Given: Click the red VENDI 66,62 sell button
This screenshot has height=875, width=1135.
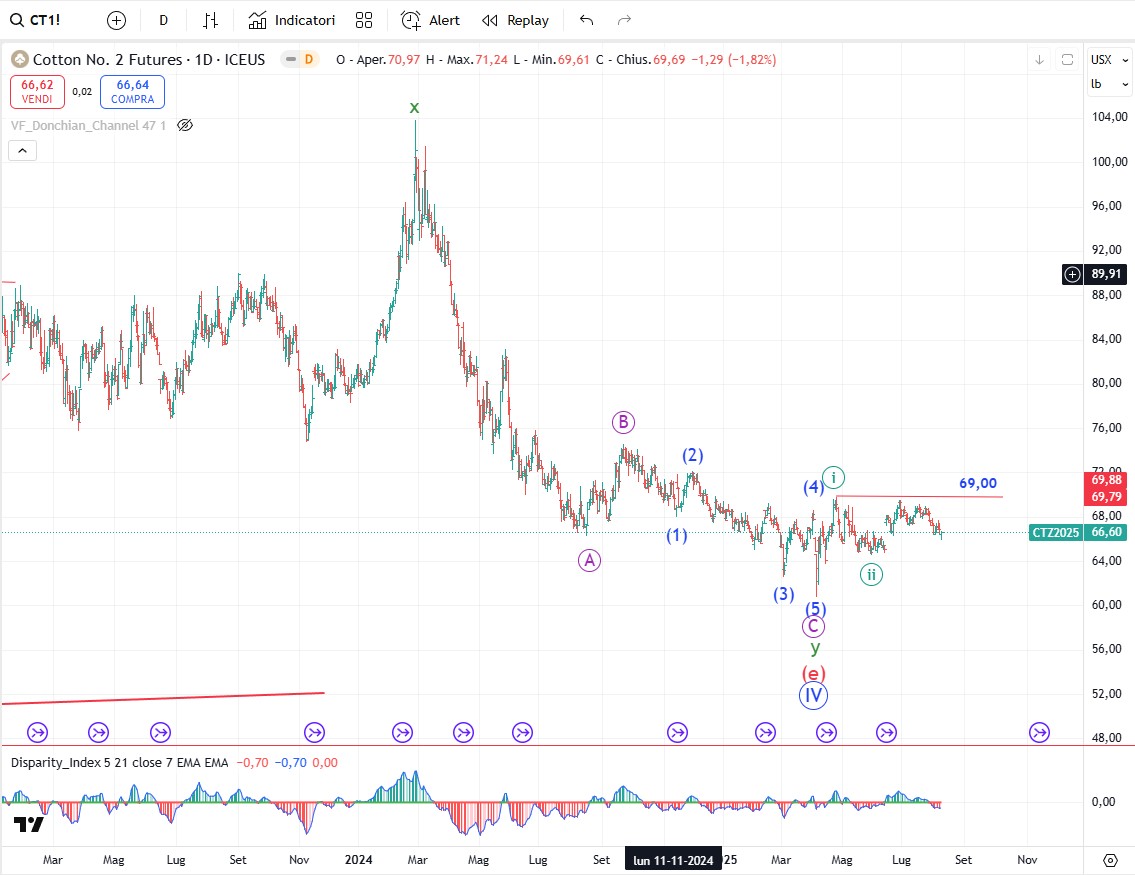Looking at the screenshot, I should click(37, 92).
